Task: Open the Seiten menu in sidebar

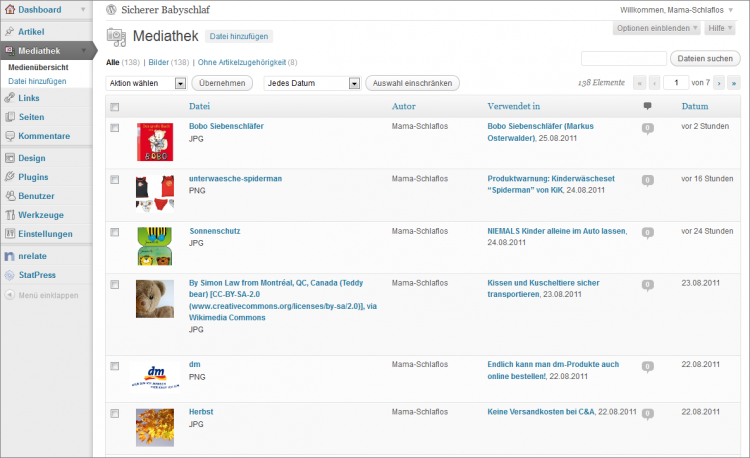Action: coord(31,116)
